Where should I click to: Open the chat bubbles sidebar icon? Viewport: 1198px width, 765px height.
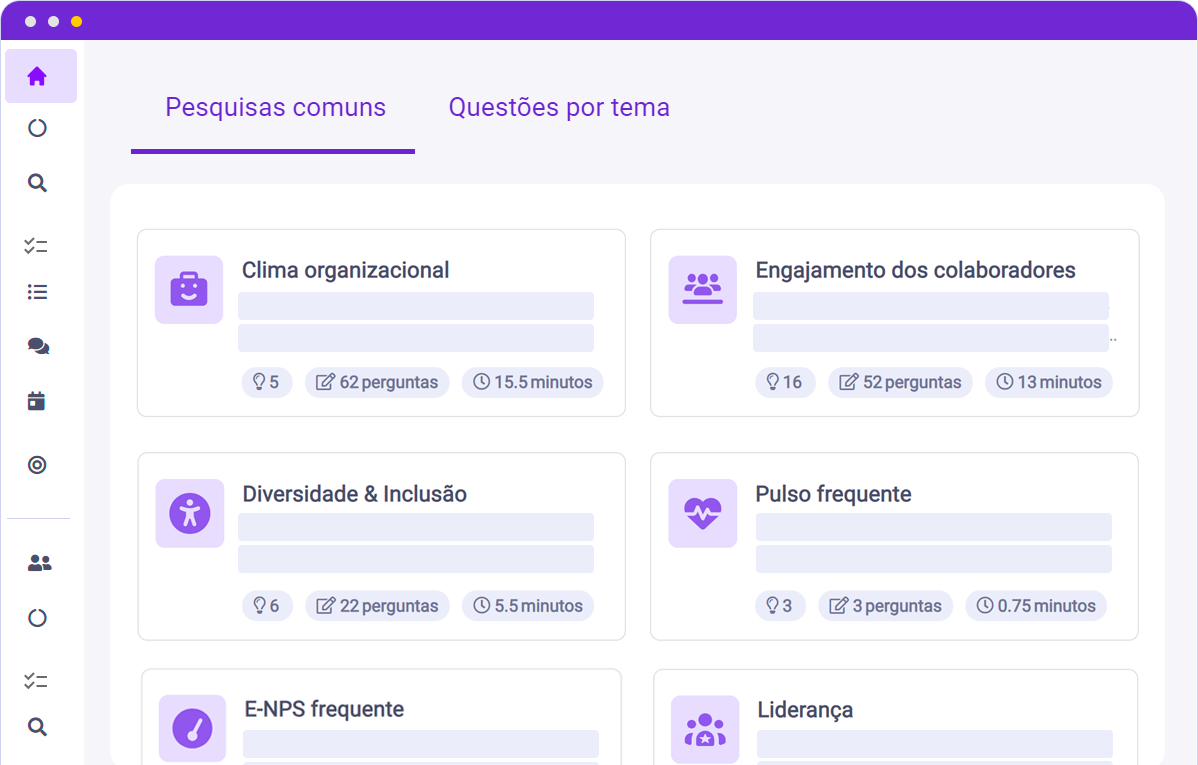pyautogui.click(x=38, y=346)
